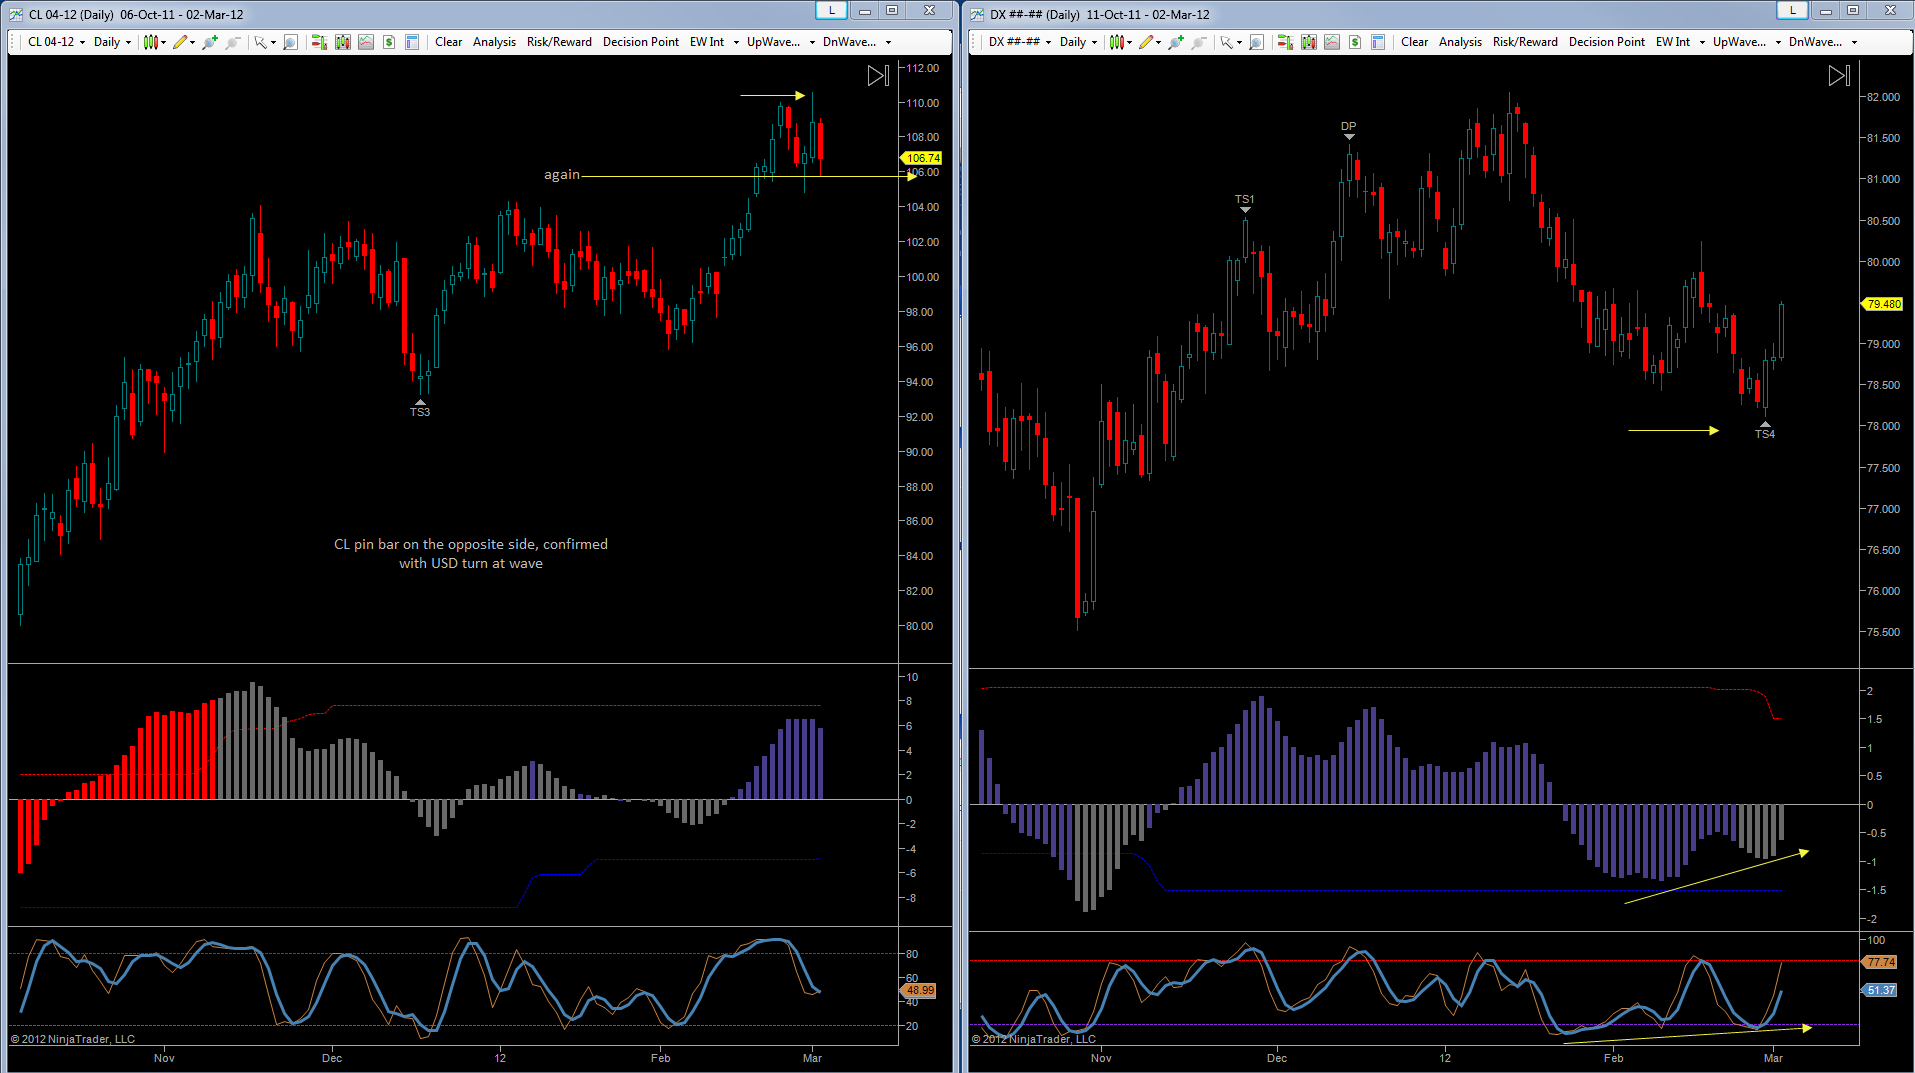Click the zoom frame magnifier in DX chart
This screenshot has width=1915, height=1073.
point(1256,42)
